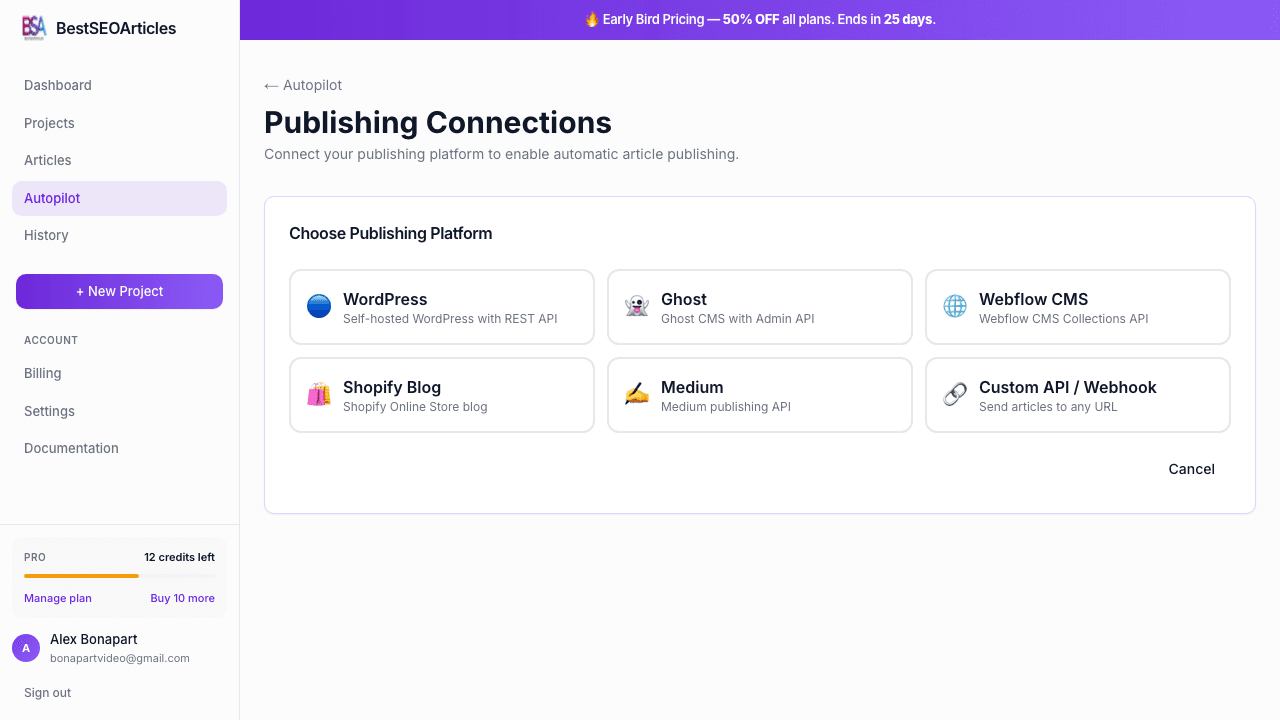Viewport: 1280px width, 720px height.
Task: Open the Dashboard section
Action: click(x=58, y=85)
